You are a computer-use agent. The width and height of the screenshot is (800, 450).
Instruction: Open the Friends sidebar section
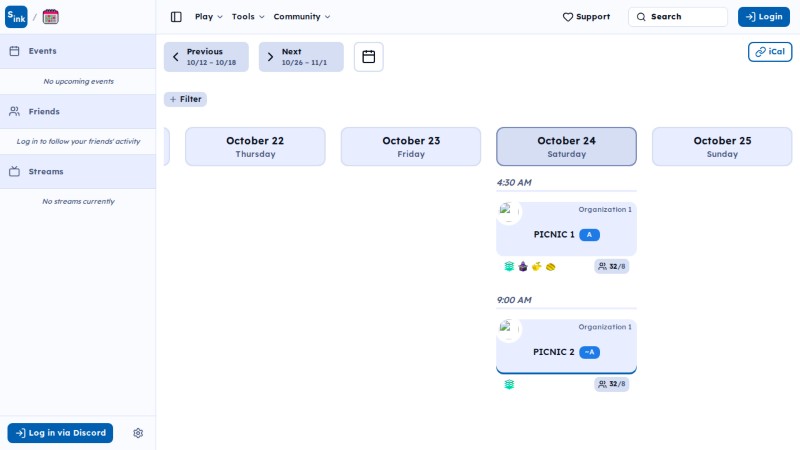[x=78, y=111]
